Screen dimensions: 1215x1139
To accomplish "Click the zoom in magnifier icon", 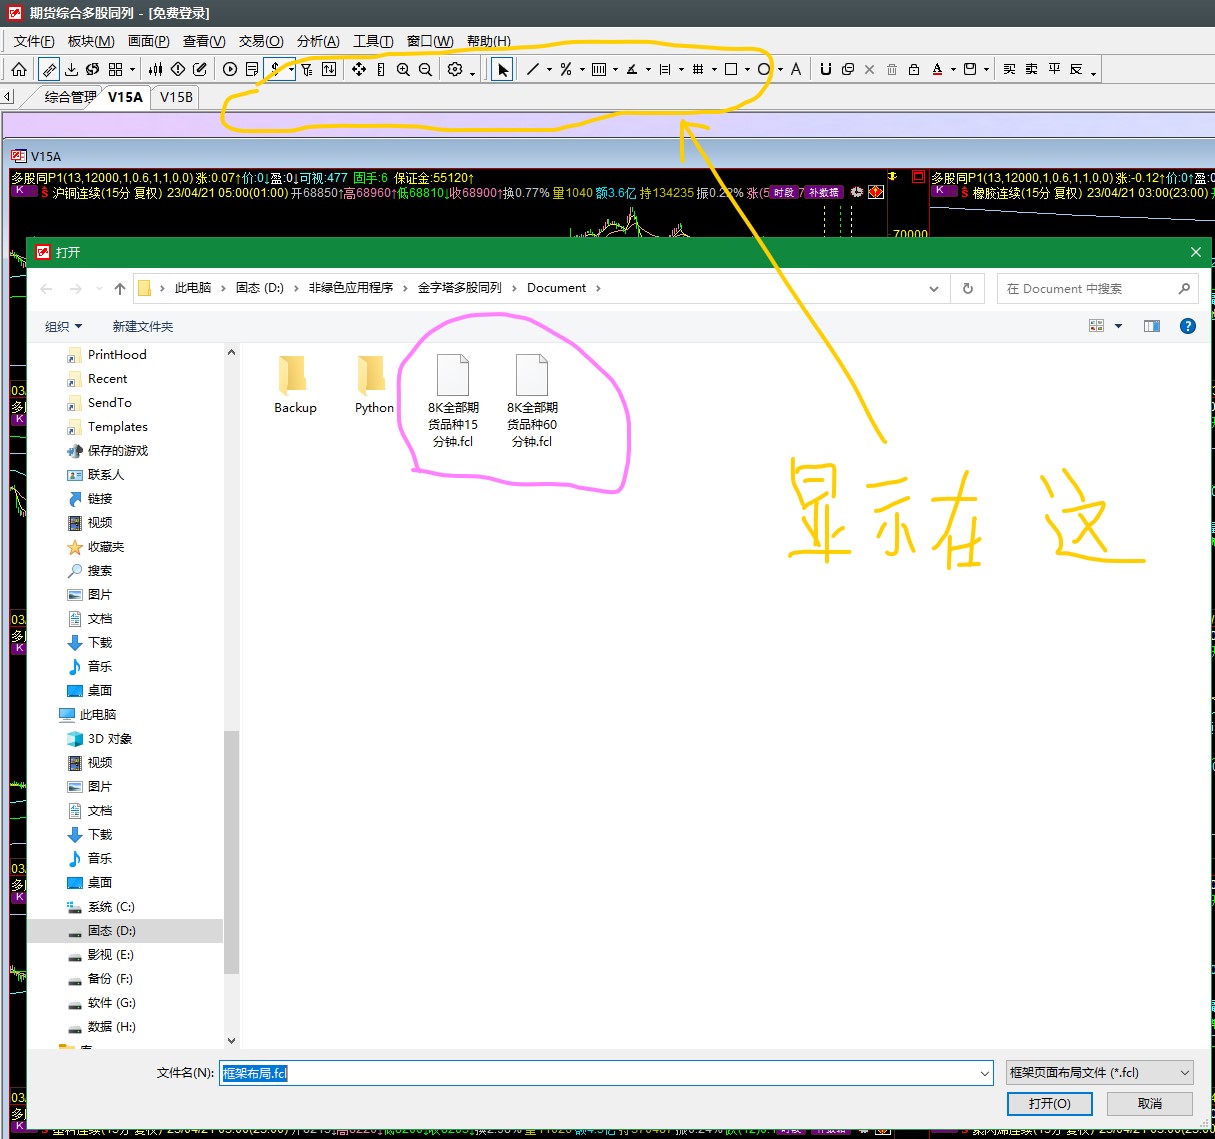I will (403, 69).
